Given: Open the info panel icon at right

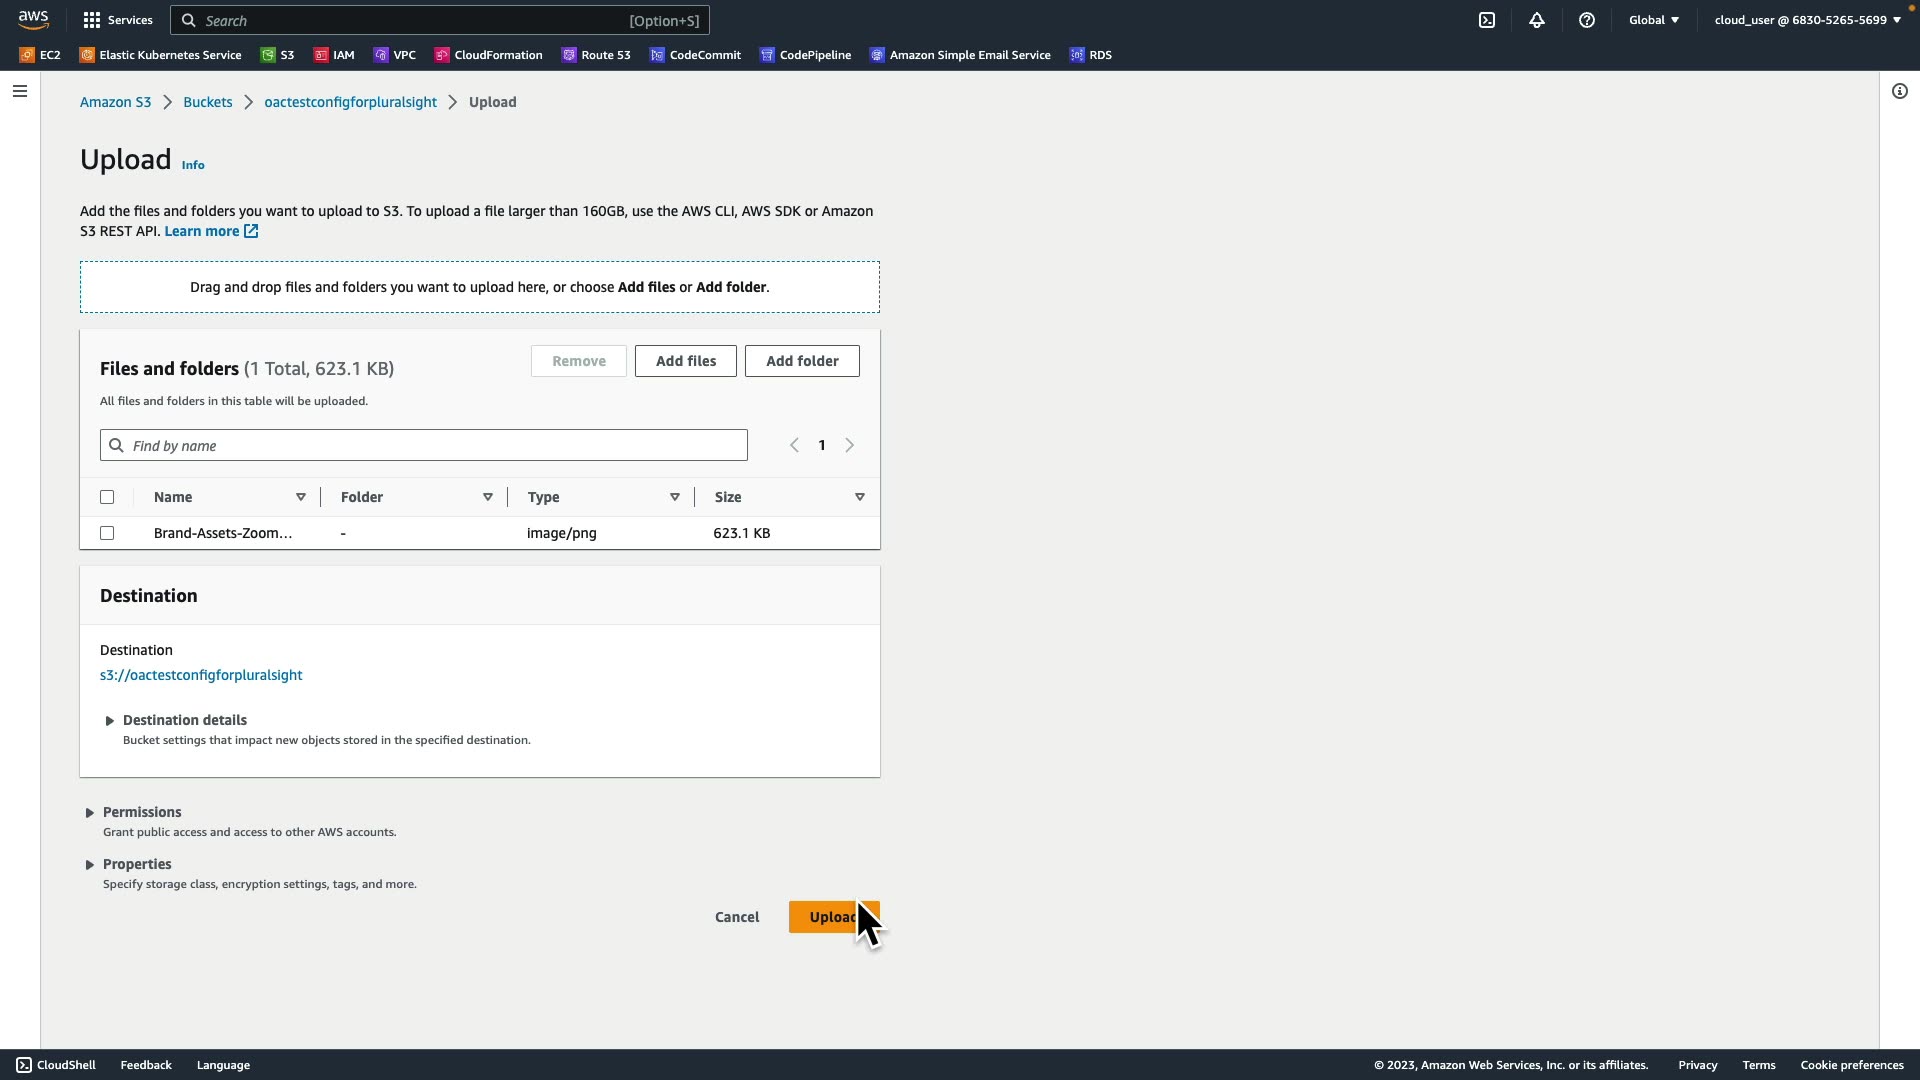Looking at the screenshot, I should [1899, 91].
